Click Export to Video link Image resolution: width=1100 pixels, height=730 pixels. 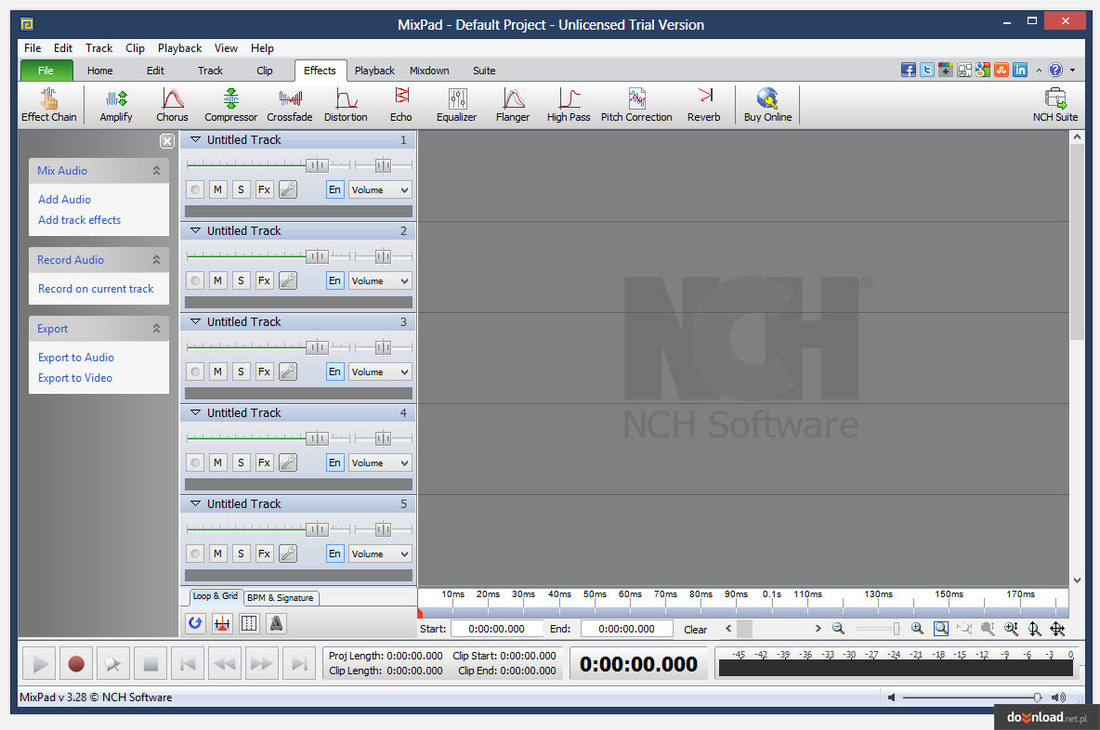[75, 377]
